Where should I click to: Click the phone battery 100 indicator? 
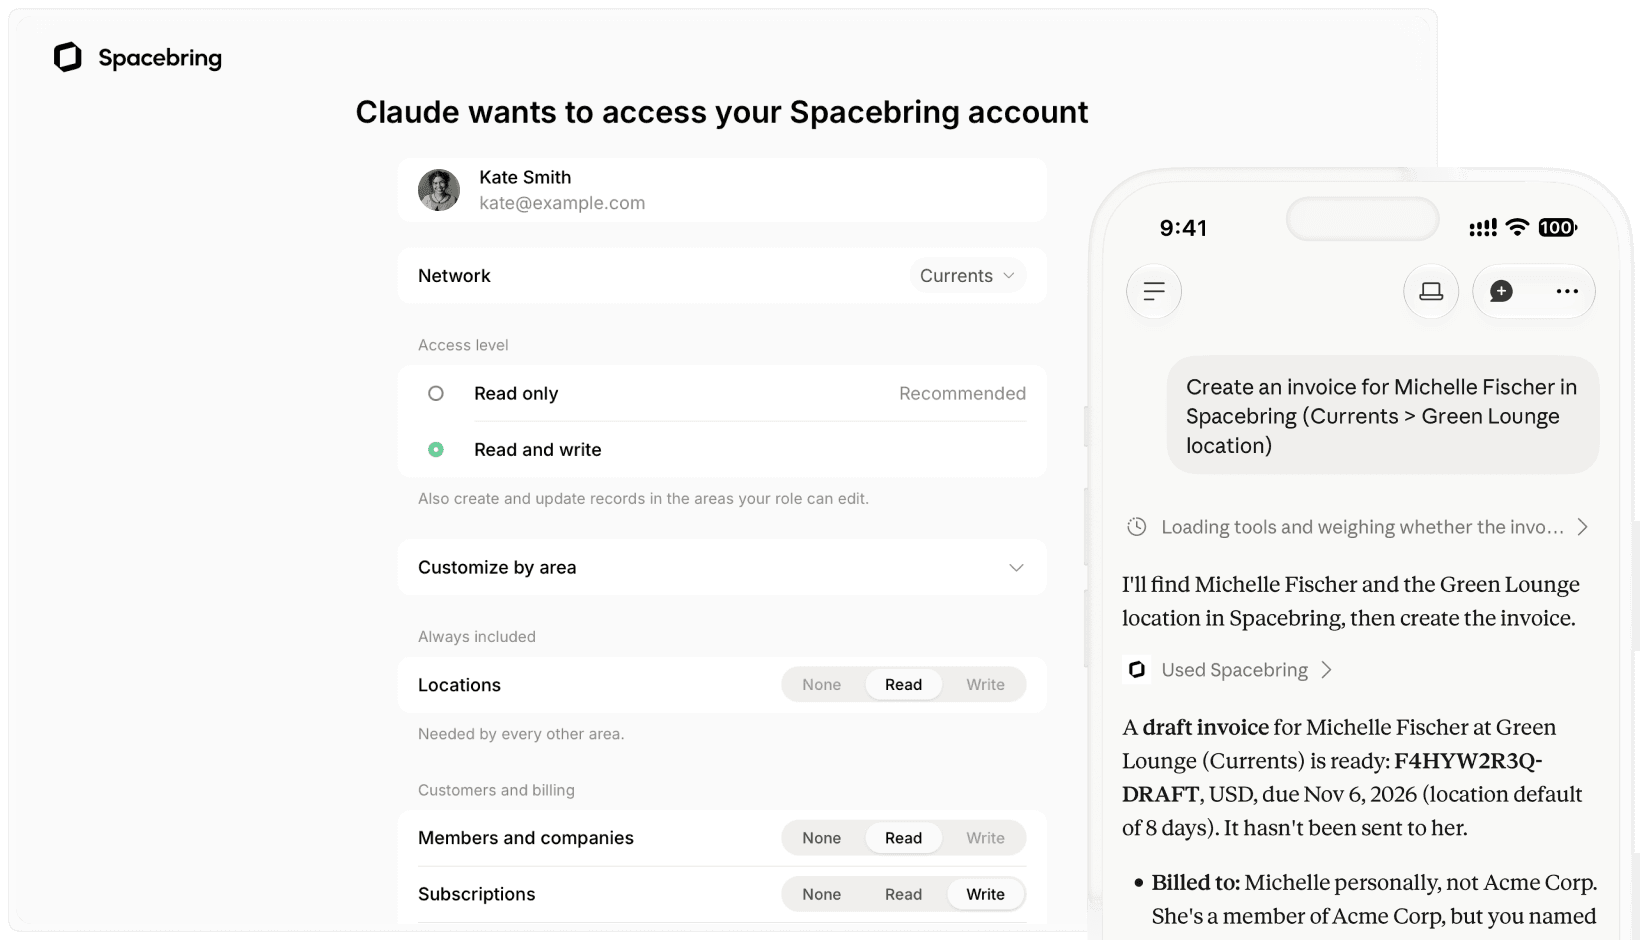(1557, 228)
